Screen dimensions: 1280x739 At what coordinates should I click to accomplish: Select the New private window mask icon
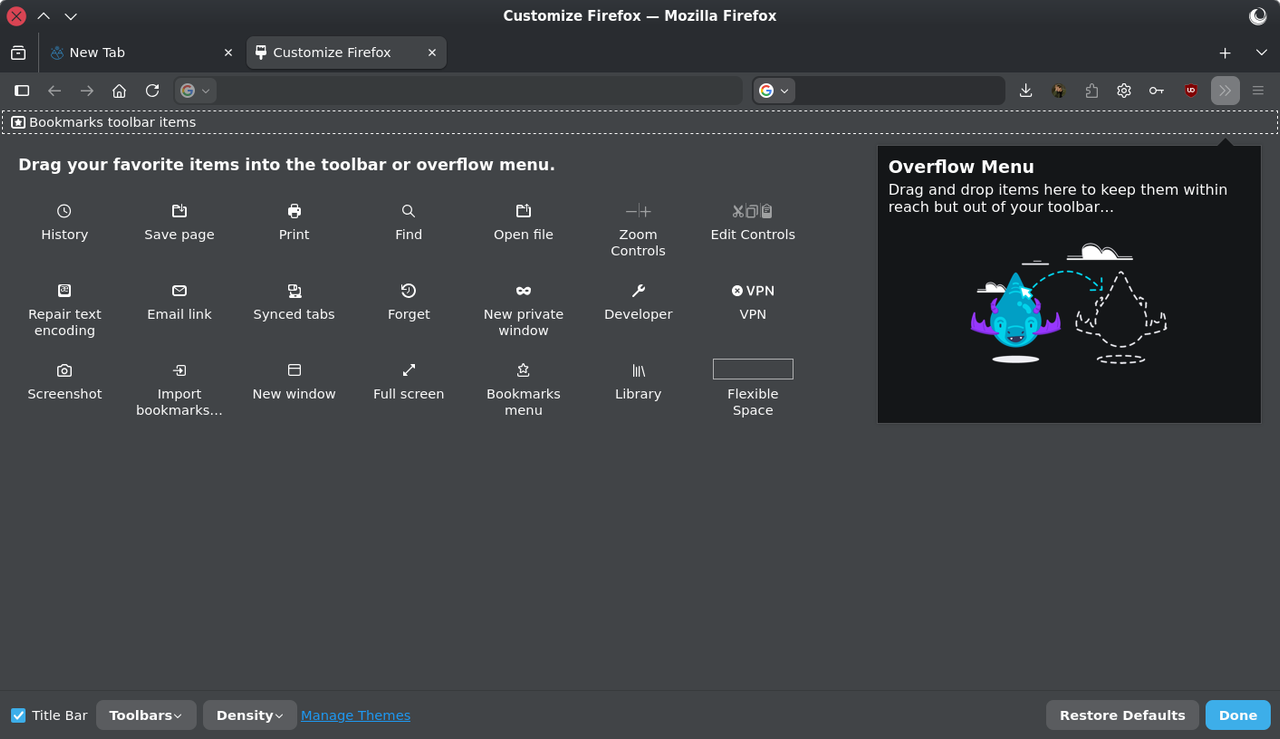[x=523, y=291]
